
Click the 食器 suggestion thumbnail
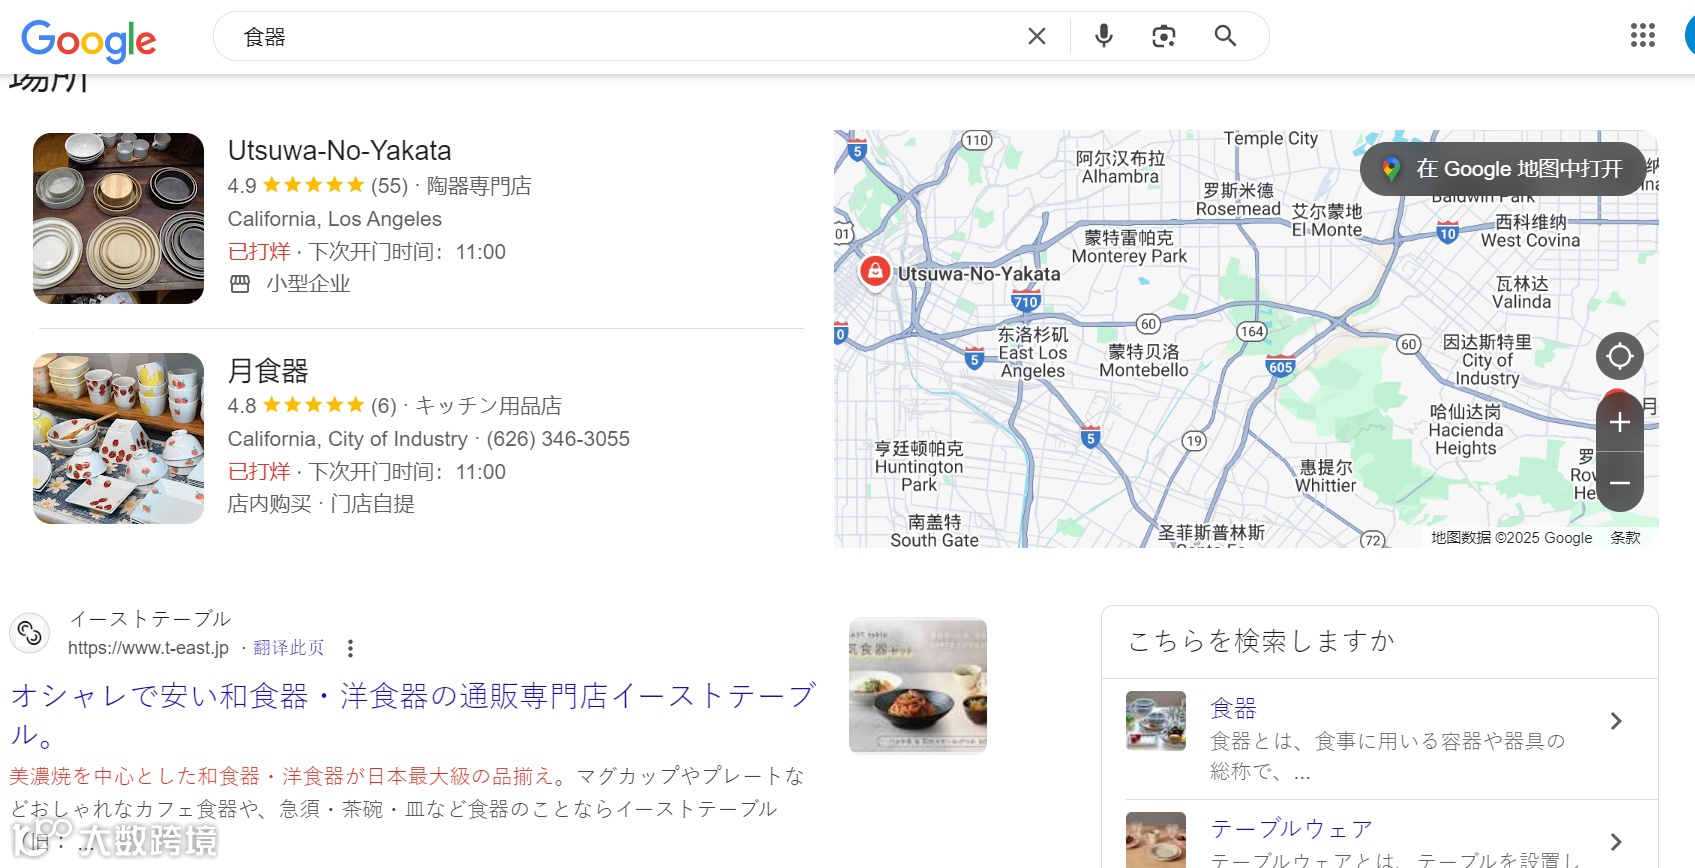pos(1156,721)
